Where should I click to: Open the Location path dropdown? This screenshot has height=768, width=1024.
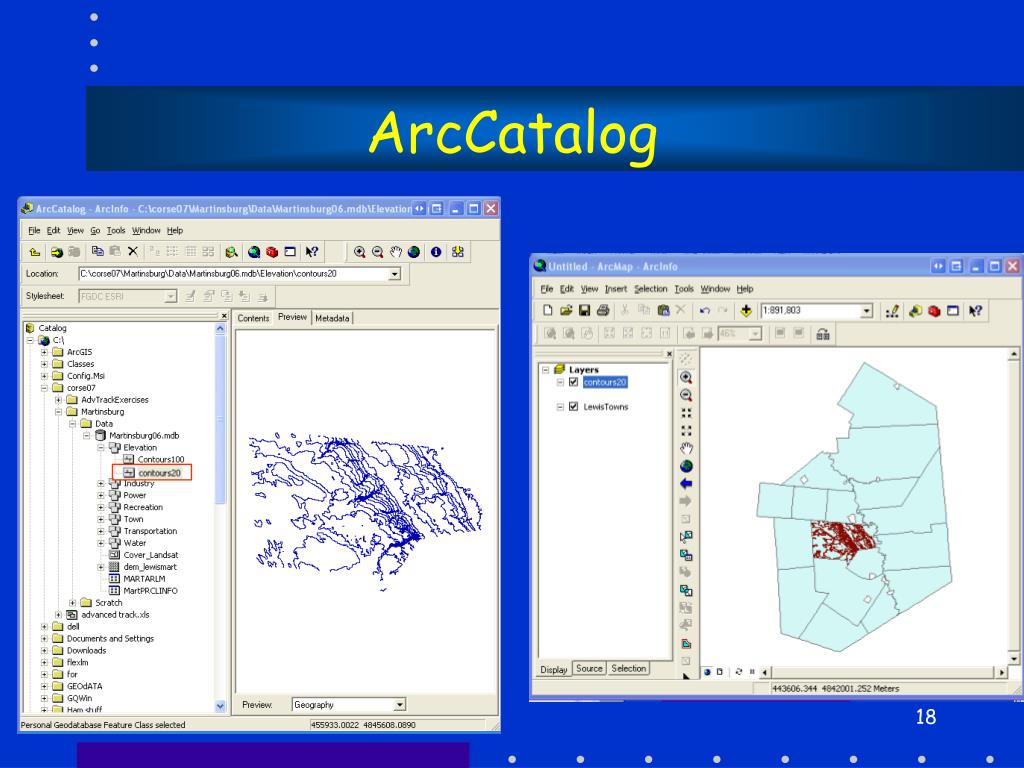tap(394, 274)
